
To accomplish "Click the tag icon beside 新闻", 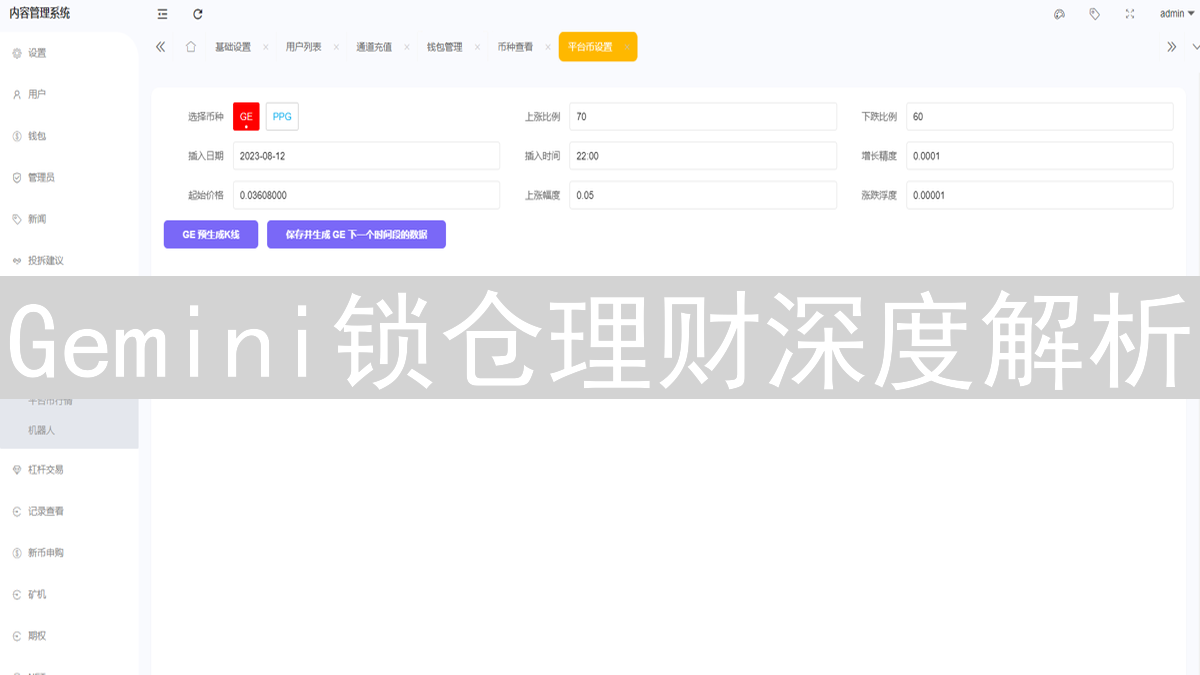I will click(x=17, y=219).
